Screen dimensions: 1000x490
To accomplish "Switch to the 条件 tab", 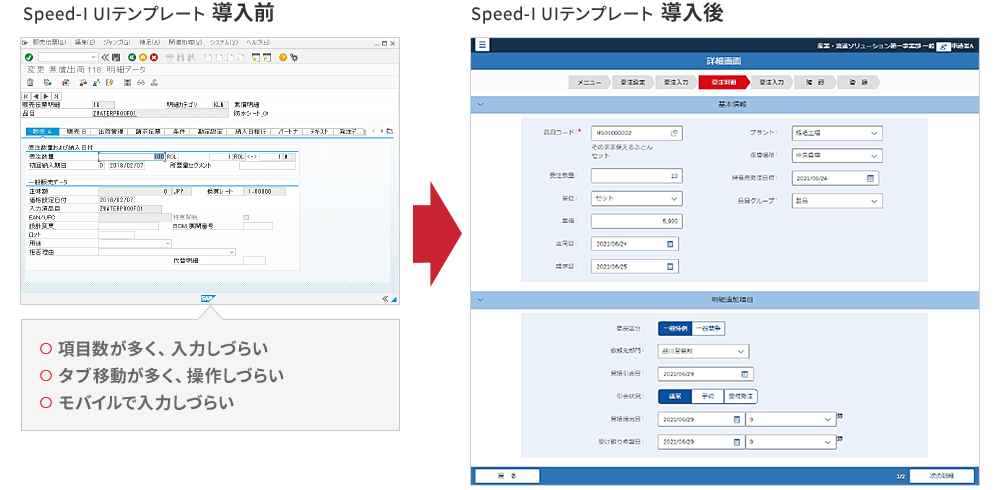I will click(179, 131).
